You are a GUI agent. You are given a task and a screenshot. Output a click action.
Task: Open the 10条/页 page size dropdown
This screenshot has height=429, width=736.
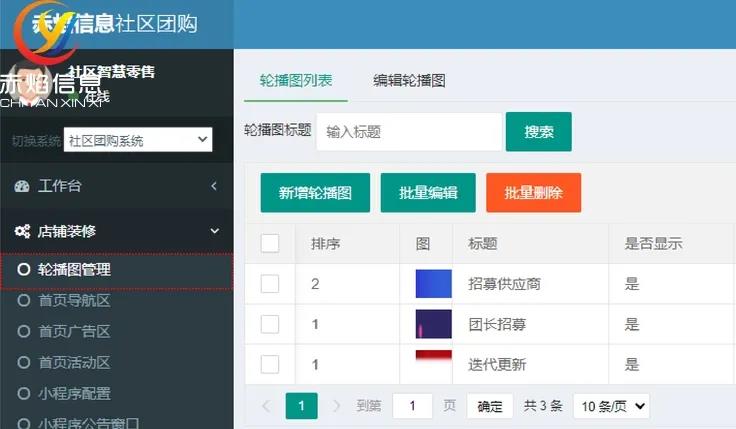pyautogui.click(x=611, y=406)
